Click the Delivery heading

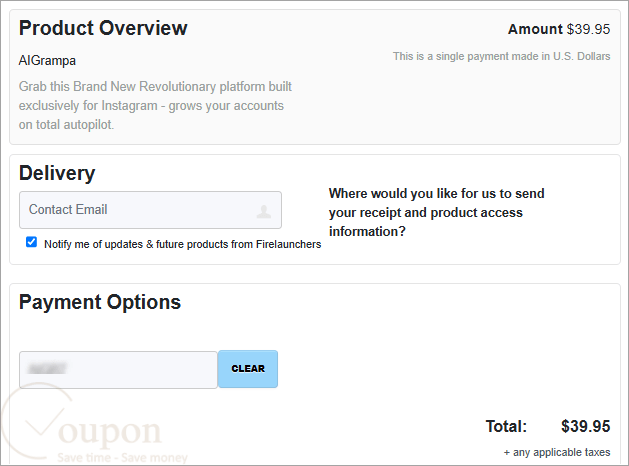pos(57,173)
